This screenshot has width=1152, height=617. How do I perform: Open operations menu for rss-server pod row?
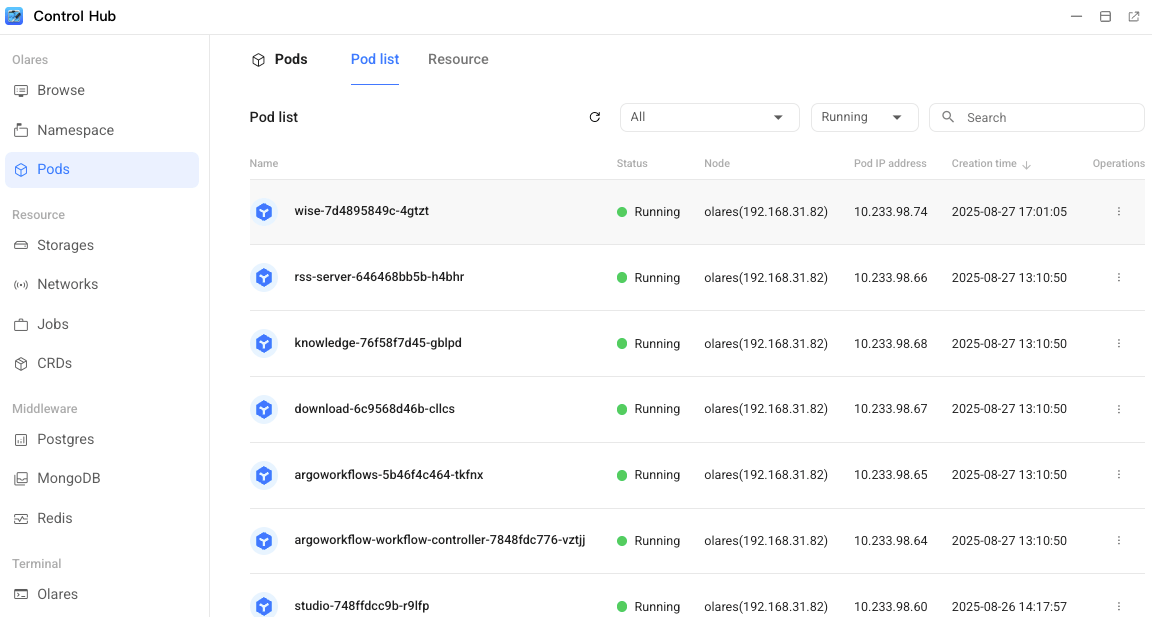coord(1118,278)
